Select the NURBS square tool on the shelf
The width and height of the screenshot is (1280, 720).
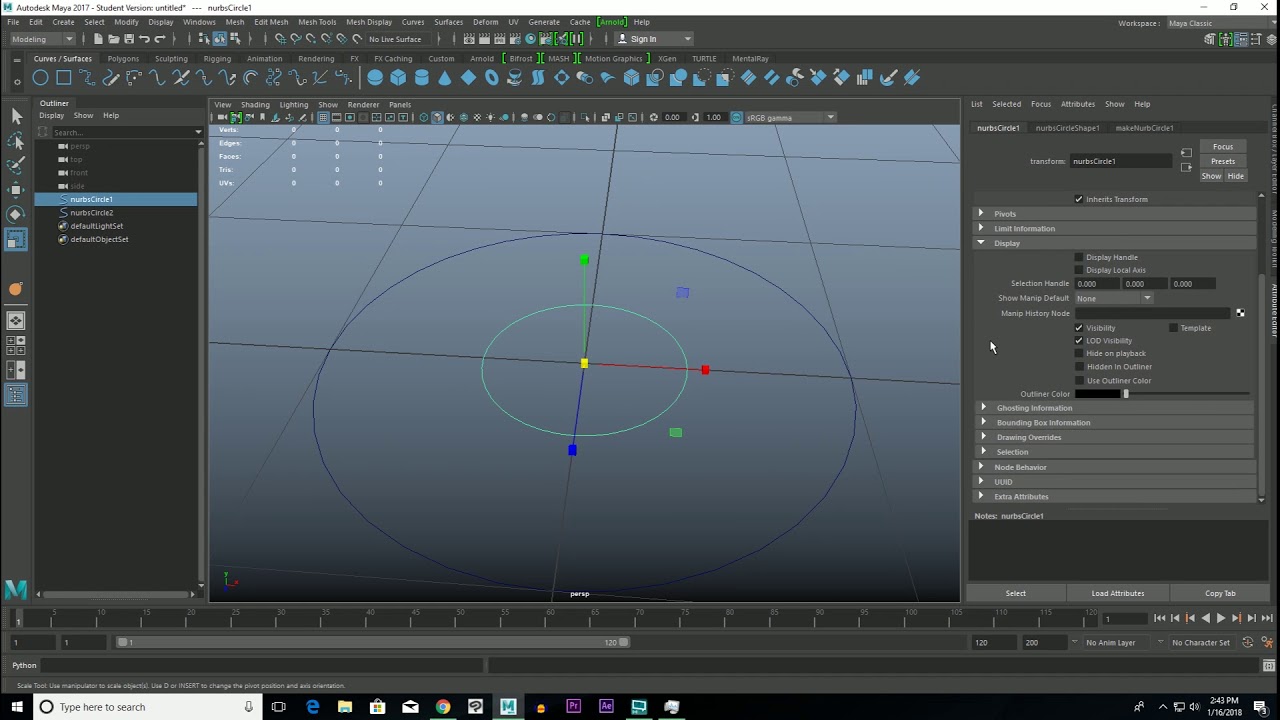(x=63, y=78)
